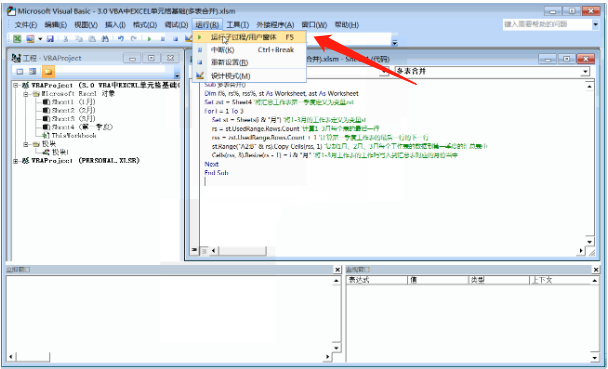This screenshot has height=369, width=608.
Task: Choose 运行子过程/用户窗体 F5 menu entry
Action: [250, 37]
